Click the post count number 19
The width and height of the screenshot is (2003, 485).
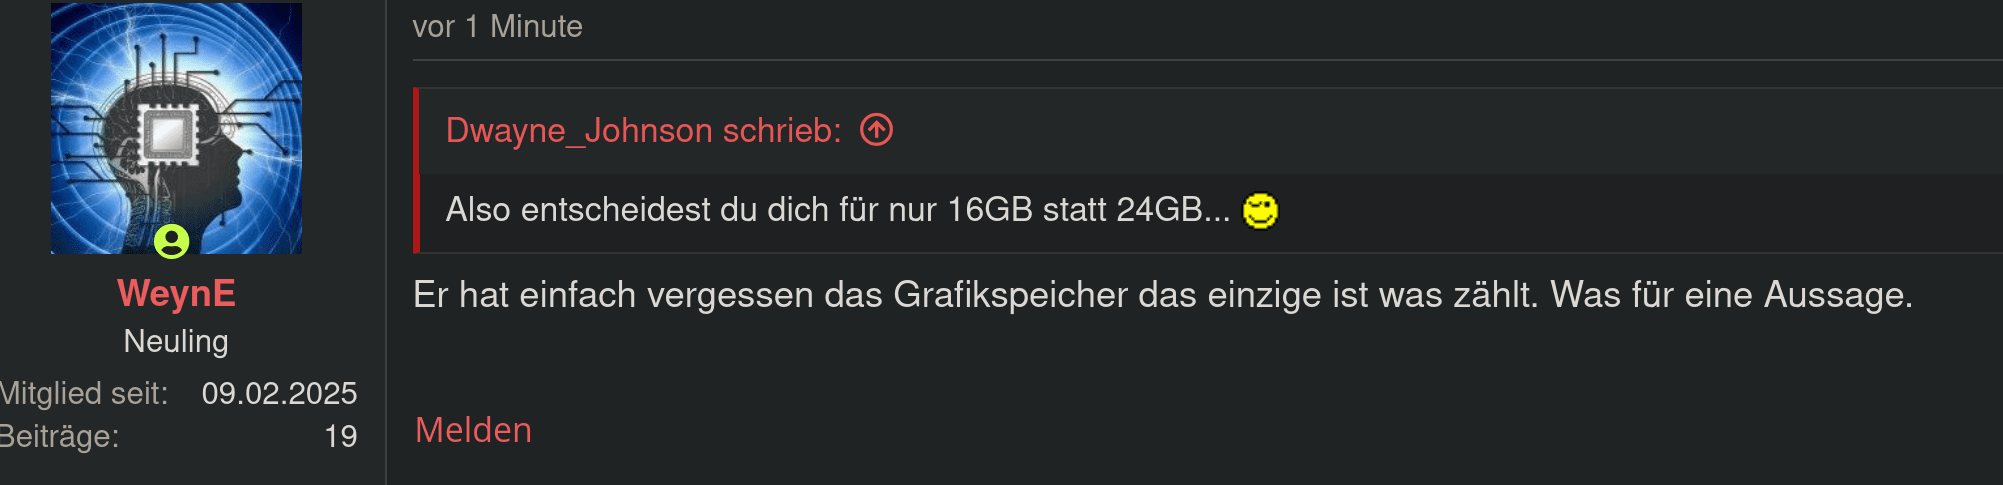point(341,436)
